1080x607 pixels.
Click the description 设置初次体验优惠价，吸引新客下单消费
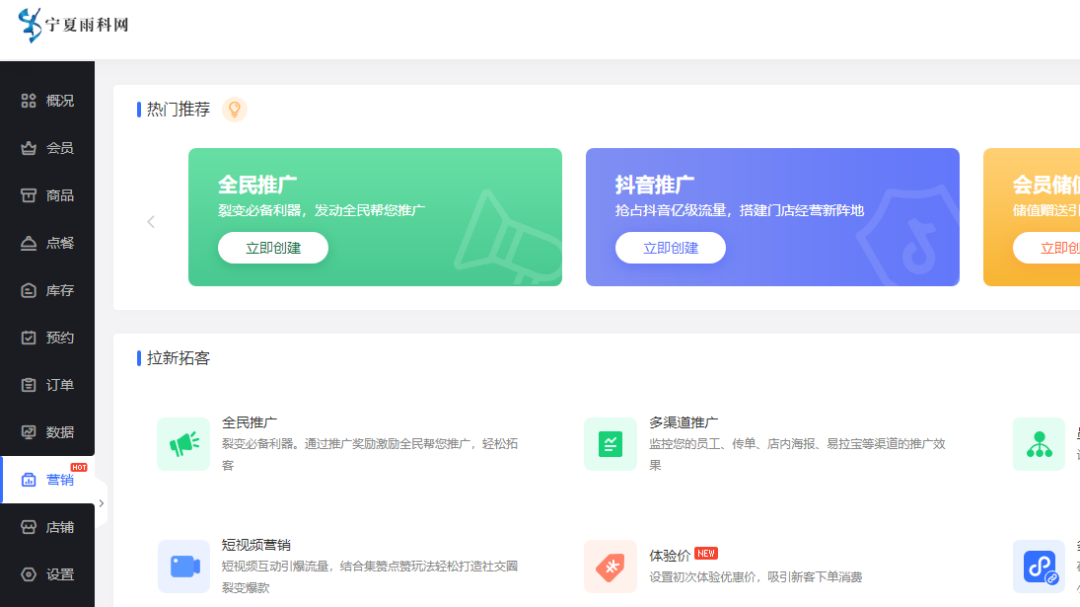pyautogui.click(x=756, y=577)
